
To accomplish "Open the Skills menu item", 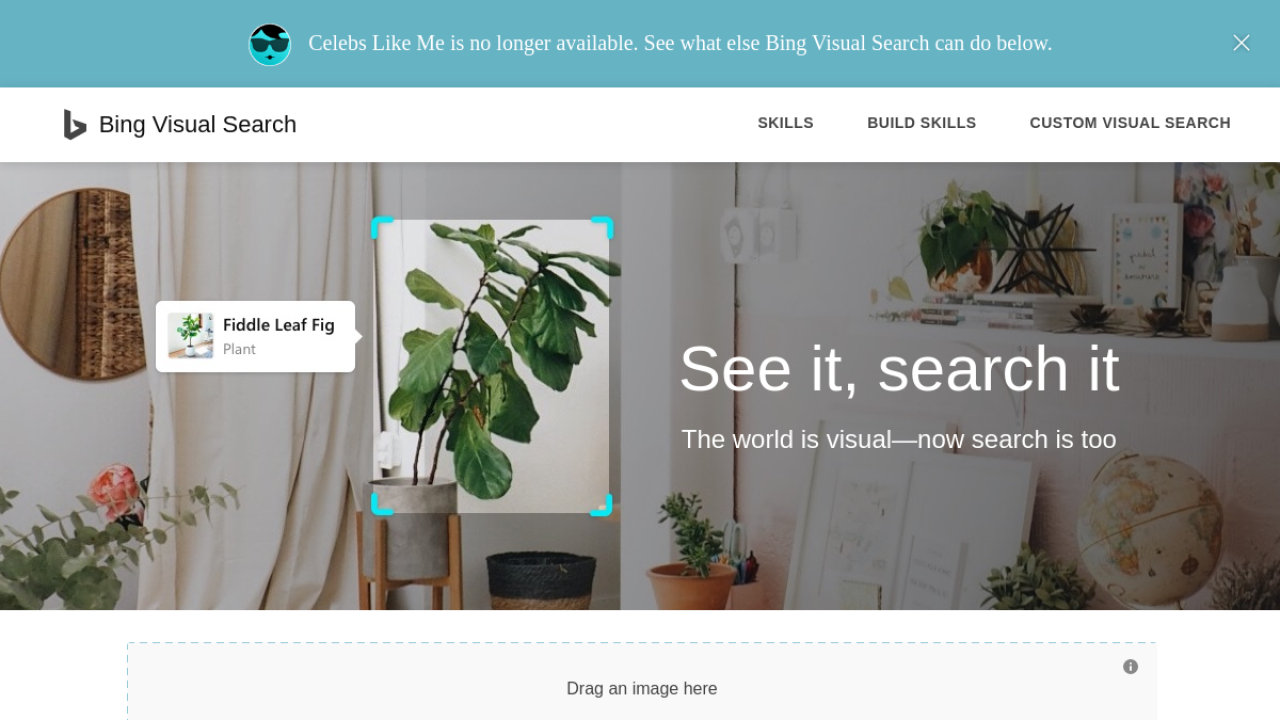I will [785, 123].
